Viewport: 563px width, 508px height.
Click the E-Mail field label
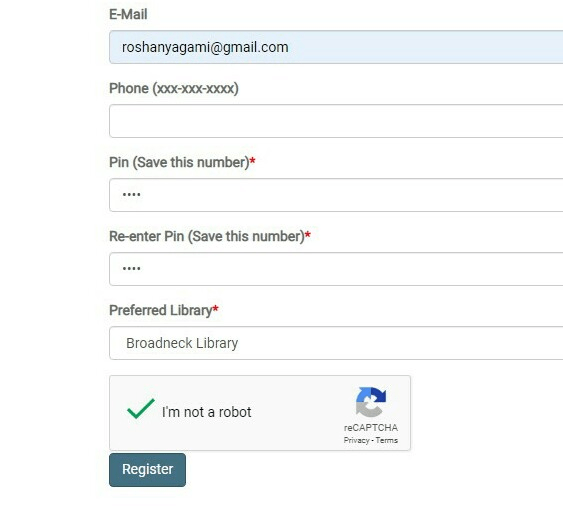pyautogui.click(x=128, y=14)
